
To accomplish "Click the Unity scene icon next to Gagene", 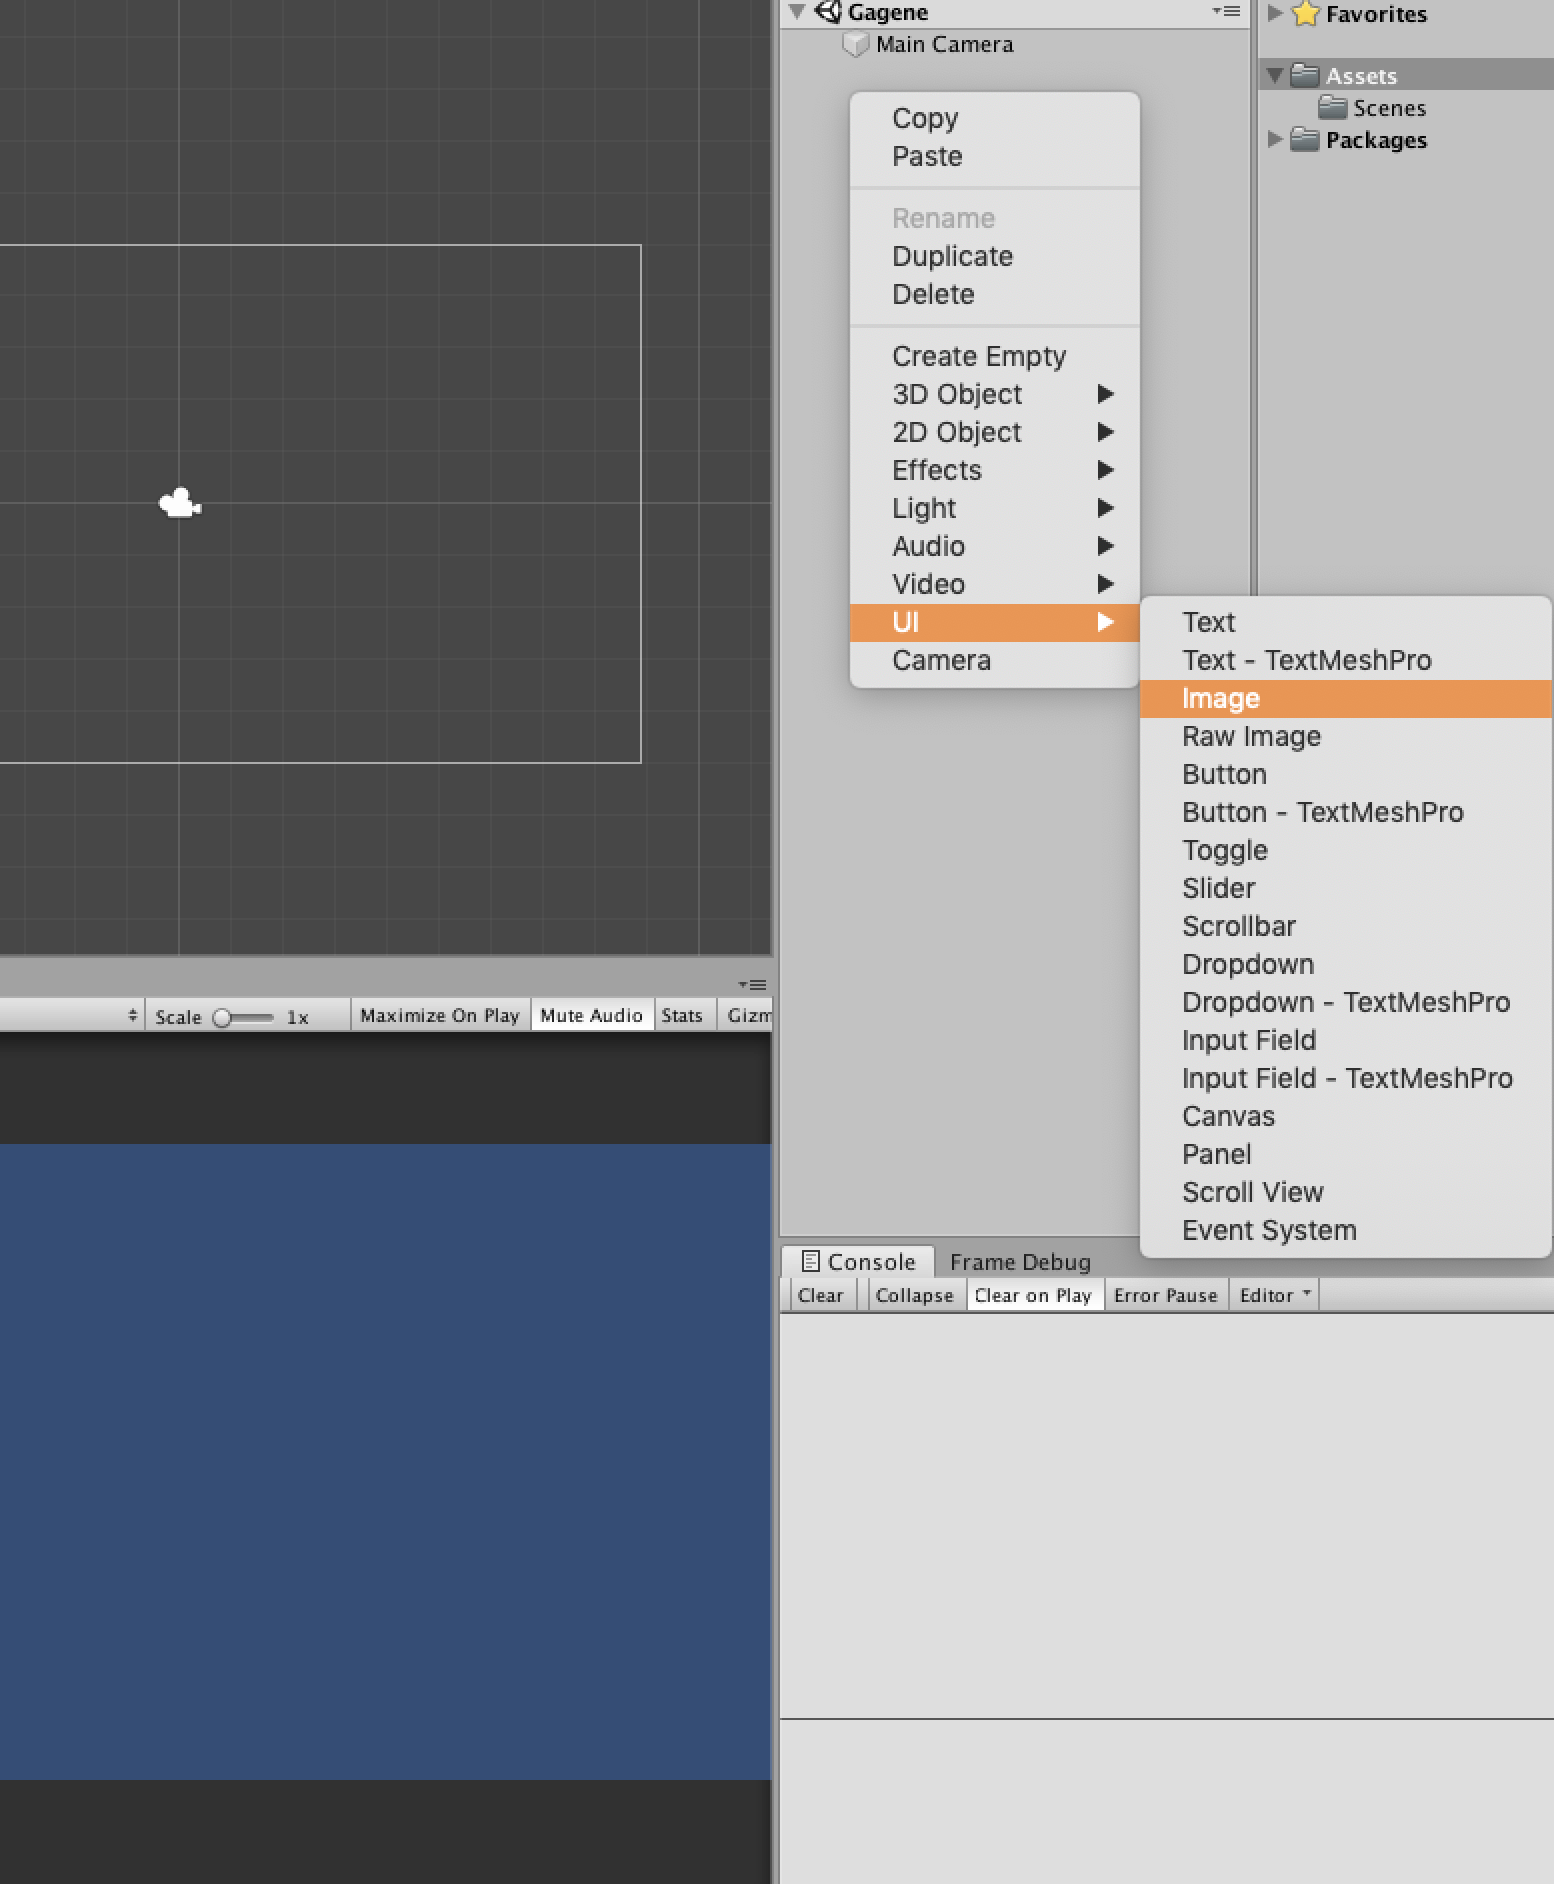I will [x=828, y=12].
